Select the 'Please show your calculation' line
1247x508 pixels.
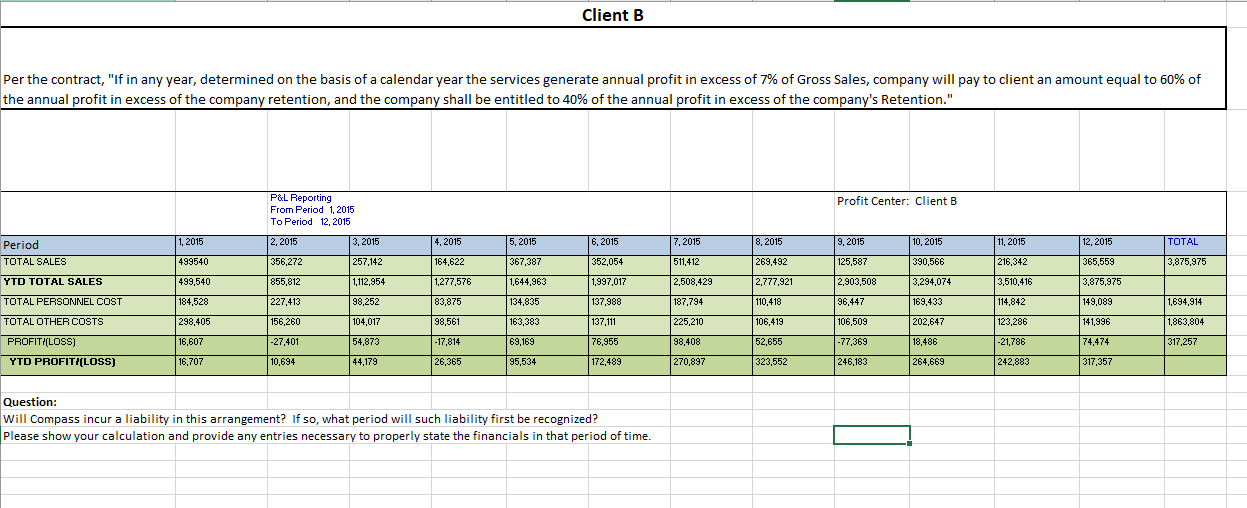point(327,435)
